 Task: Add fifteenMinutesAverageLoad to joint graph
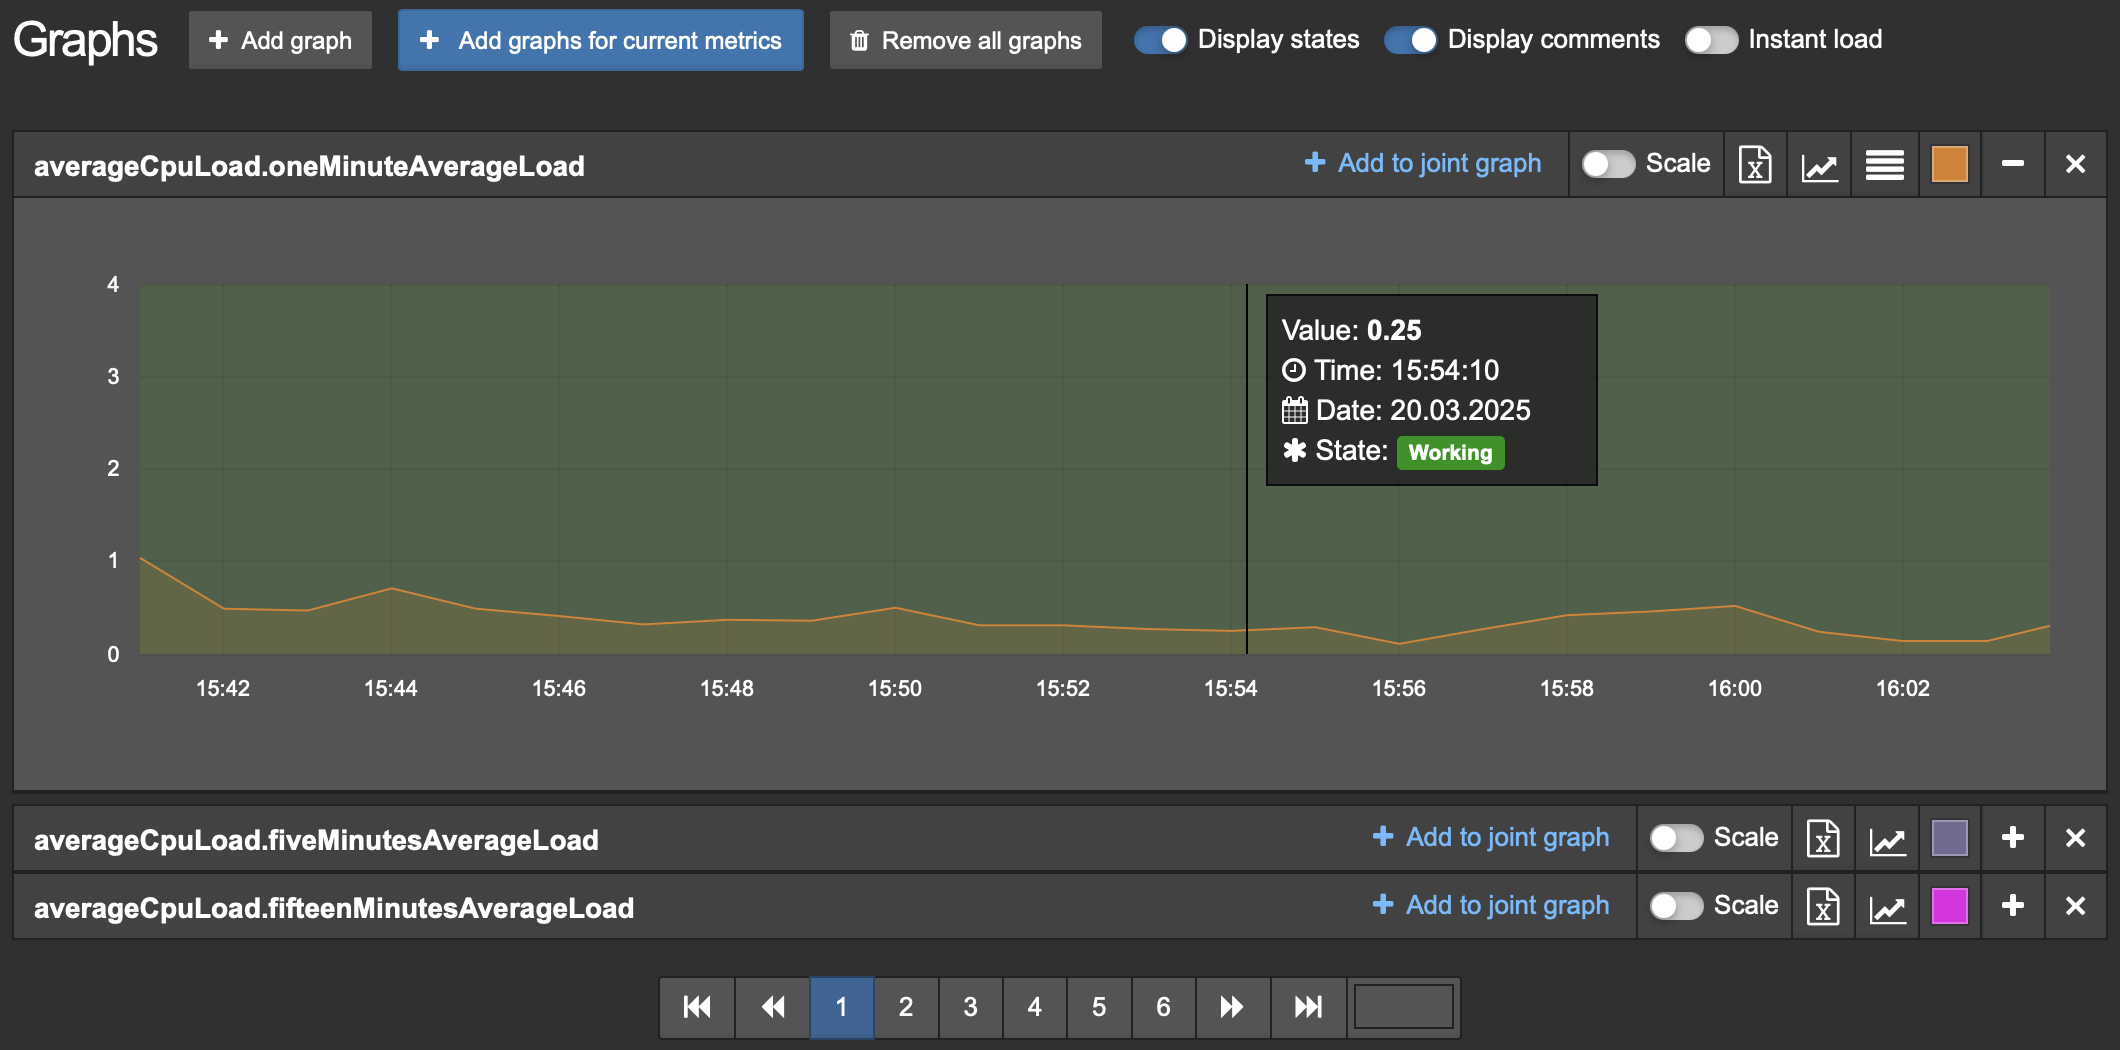tap(1491, 905)
